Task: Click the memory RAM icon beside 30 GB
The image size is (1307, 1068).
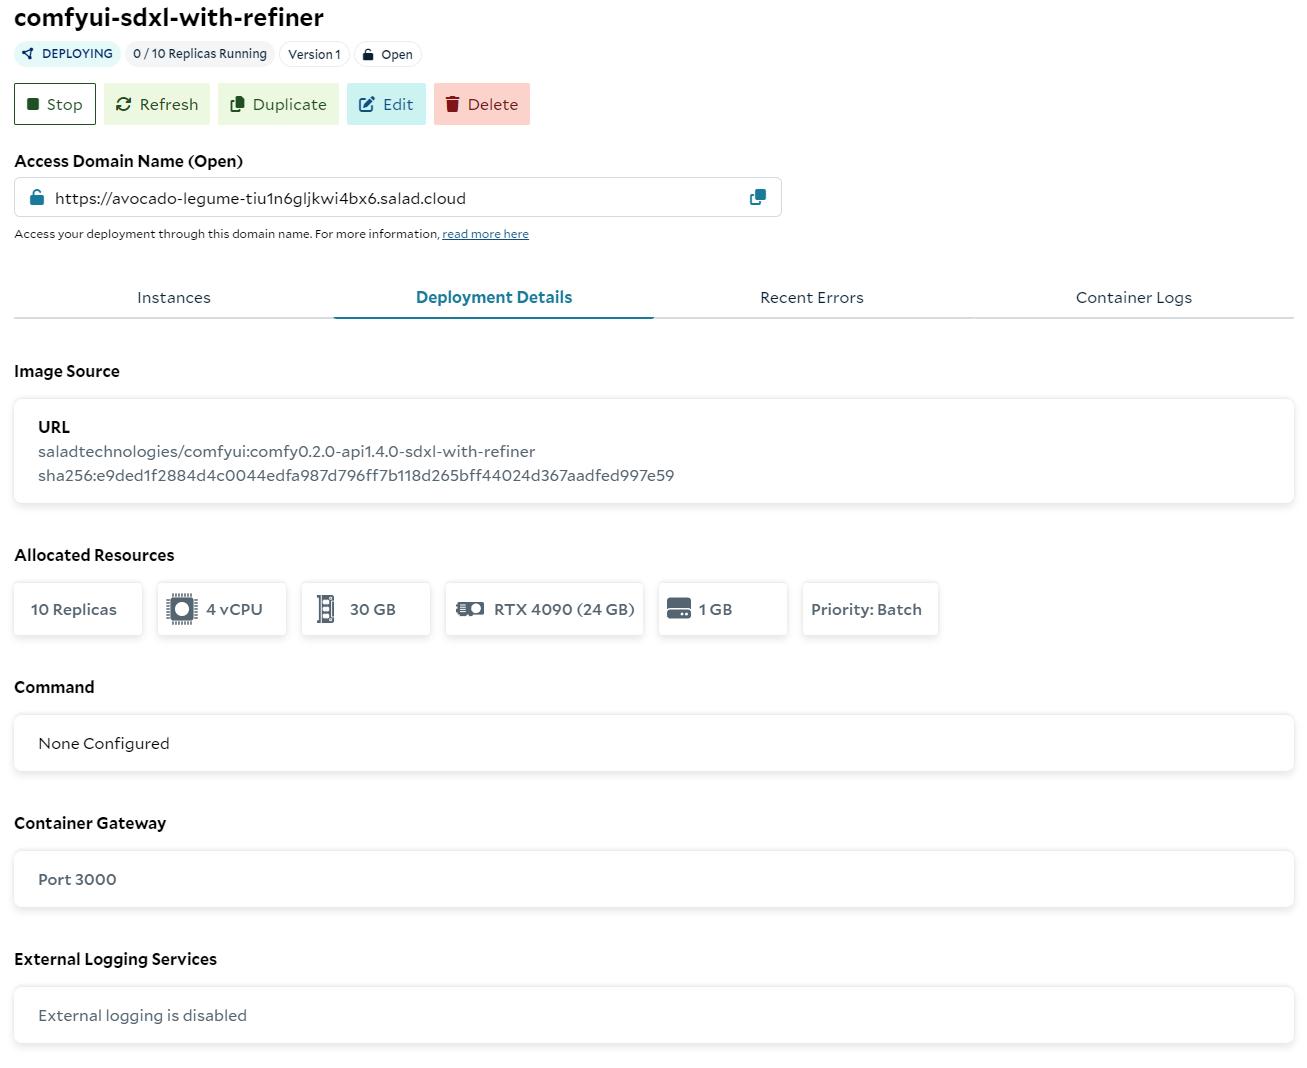Action: [x=326, y=609]
